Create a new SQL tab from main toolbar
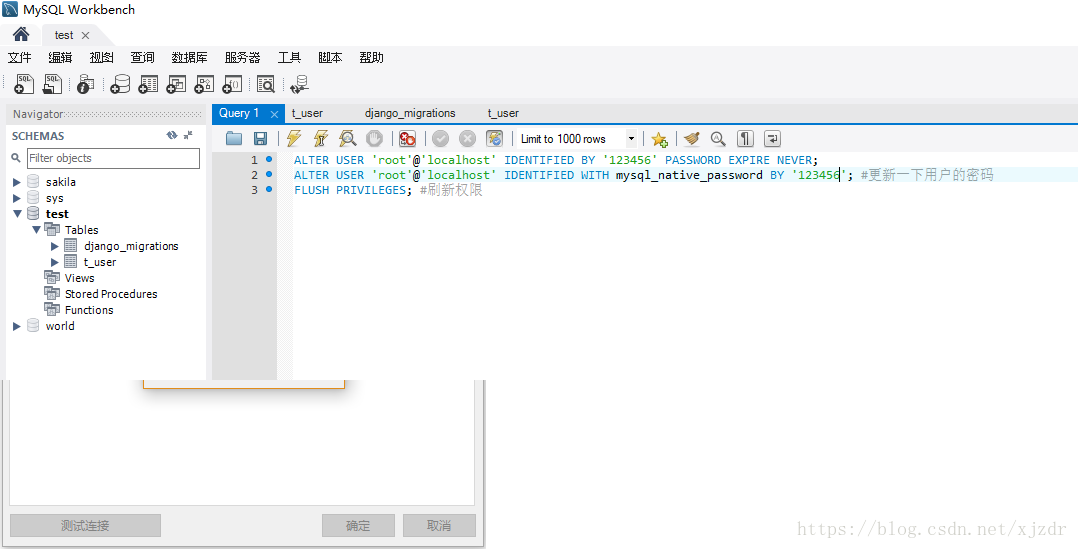The image size is (1078, 549). coord(24,84)
